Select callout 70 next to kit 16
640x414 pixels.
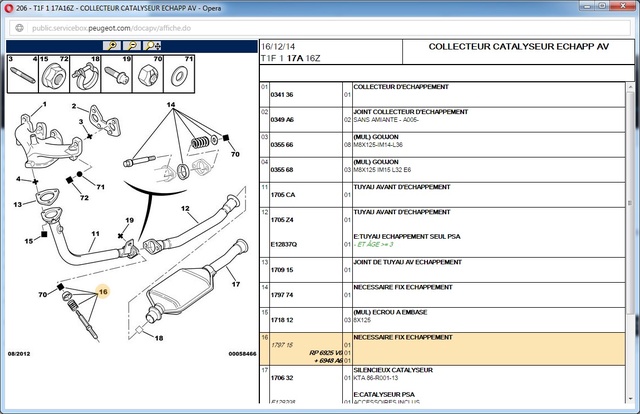click(x=43, y=294)
